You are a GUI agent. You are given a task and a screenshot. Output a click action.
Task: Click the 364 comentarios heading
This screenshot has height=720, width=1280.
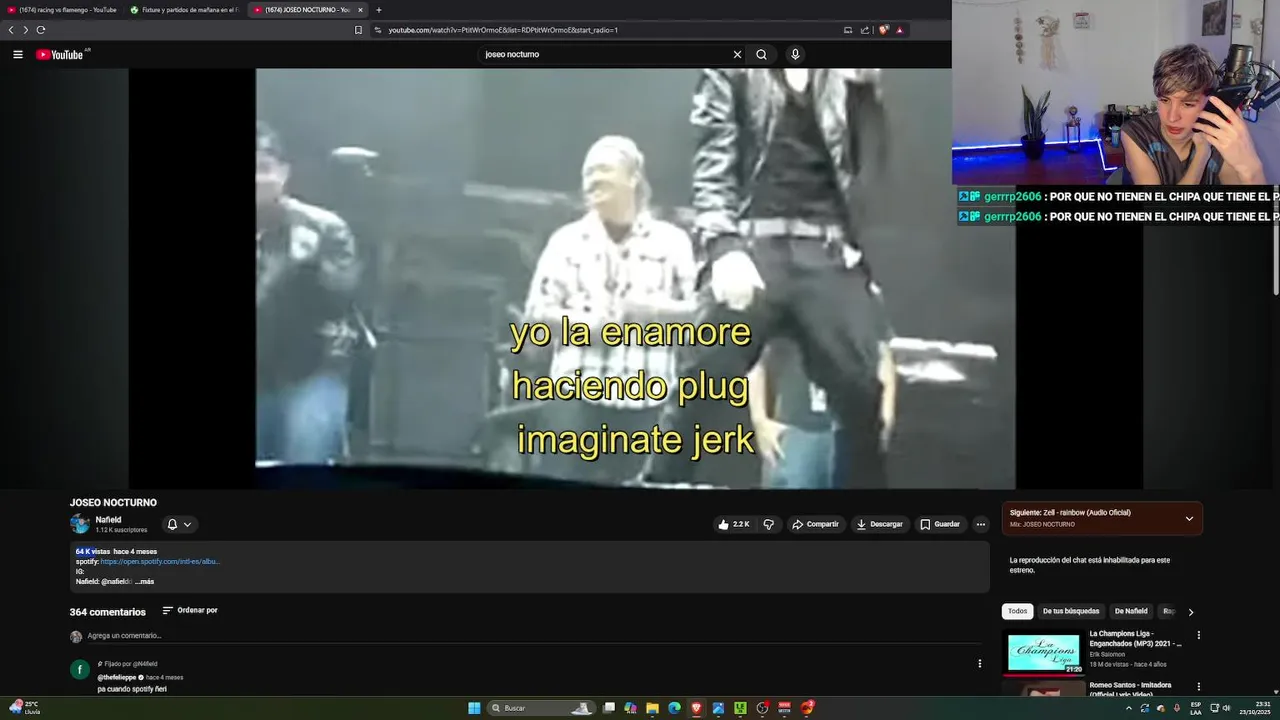tap(107, 612)
